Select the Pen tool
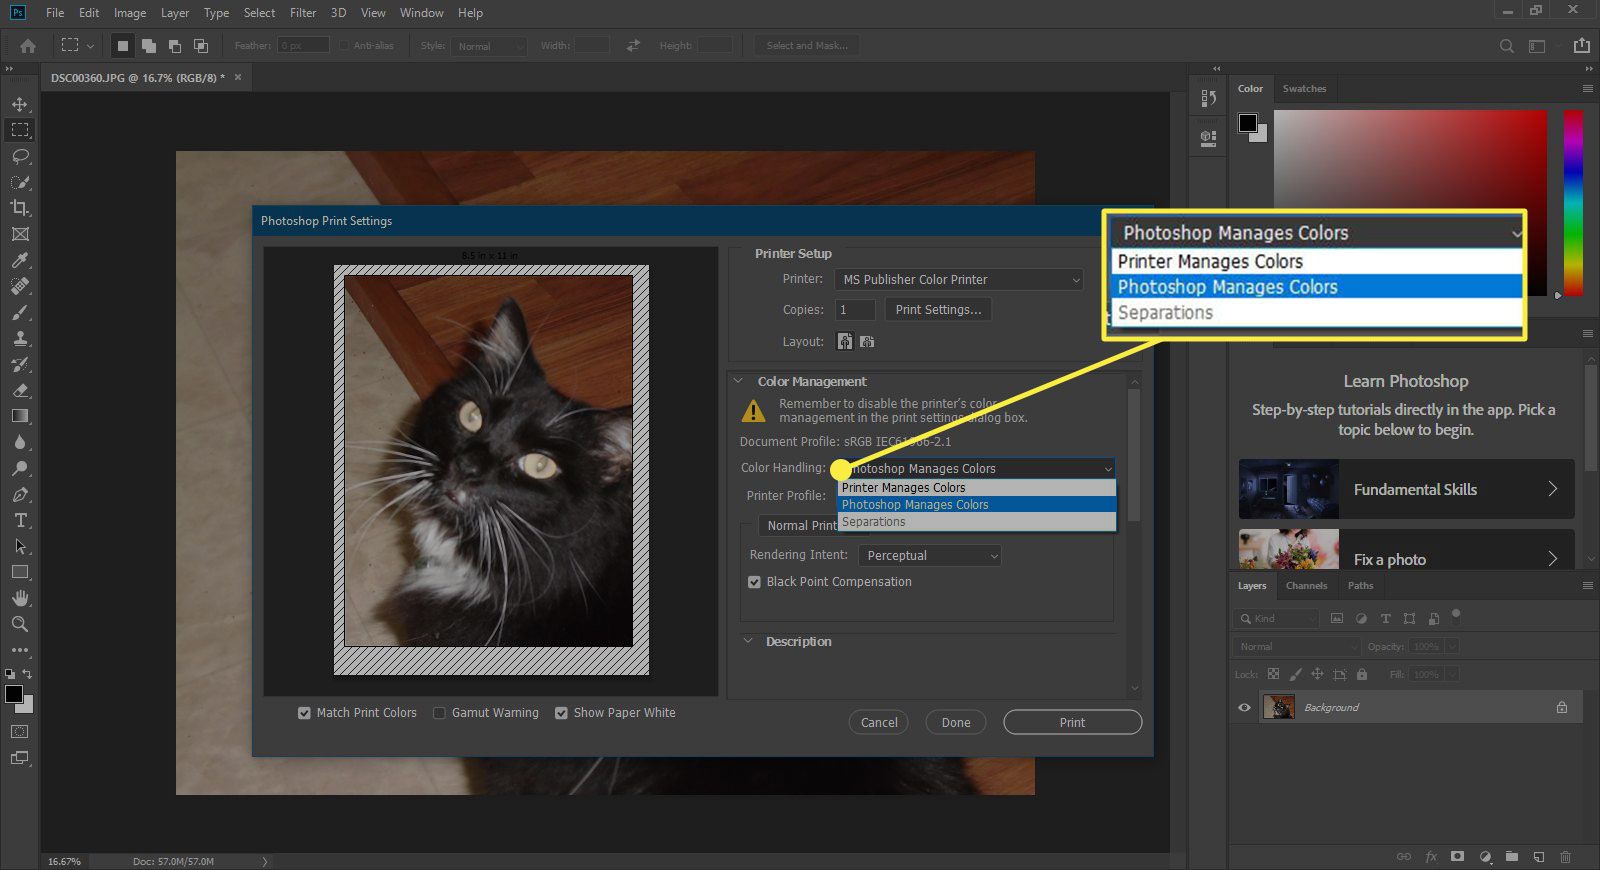 tap(20, 494)
